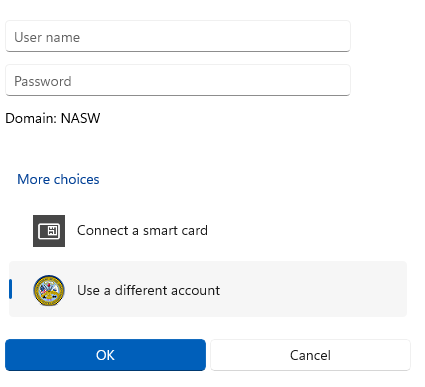This screenshot has width=425, height=387.
Task: Click the User name placeholder text
Action: click(47, 37)
